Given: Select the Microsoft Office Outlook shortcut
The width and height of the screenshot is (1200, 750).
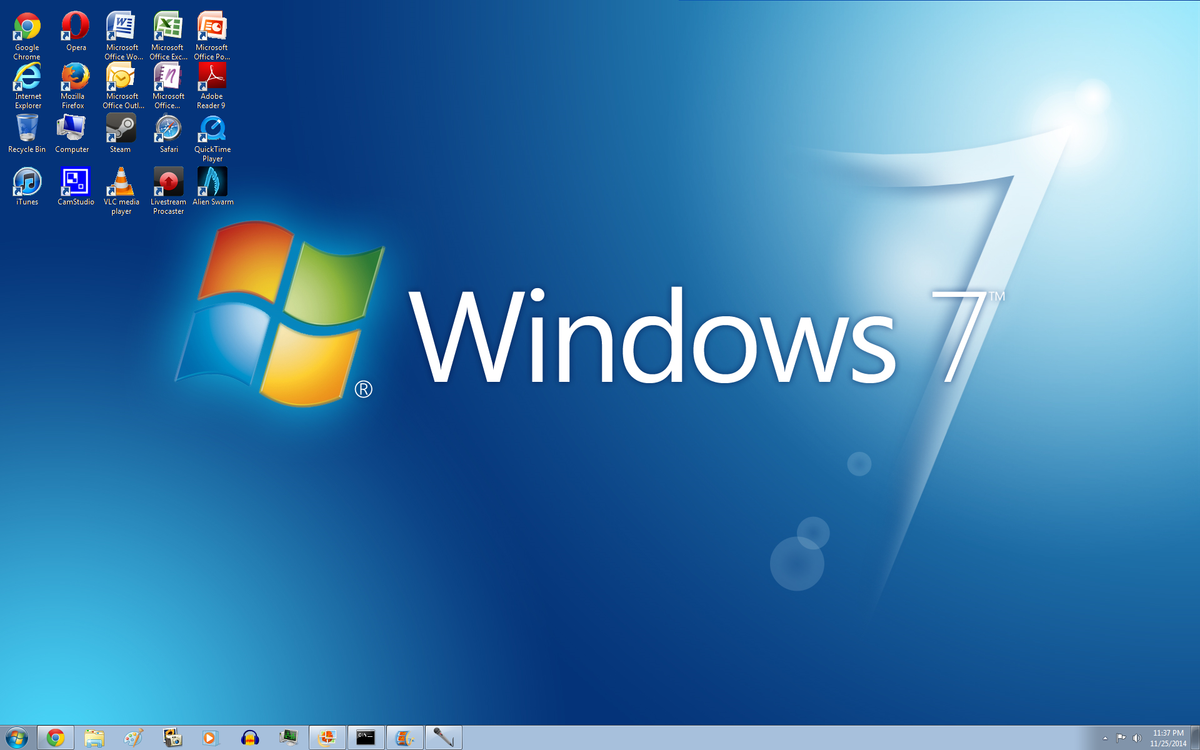Looking at the screenshot, I should click(x=122, y=86).
